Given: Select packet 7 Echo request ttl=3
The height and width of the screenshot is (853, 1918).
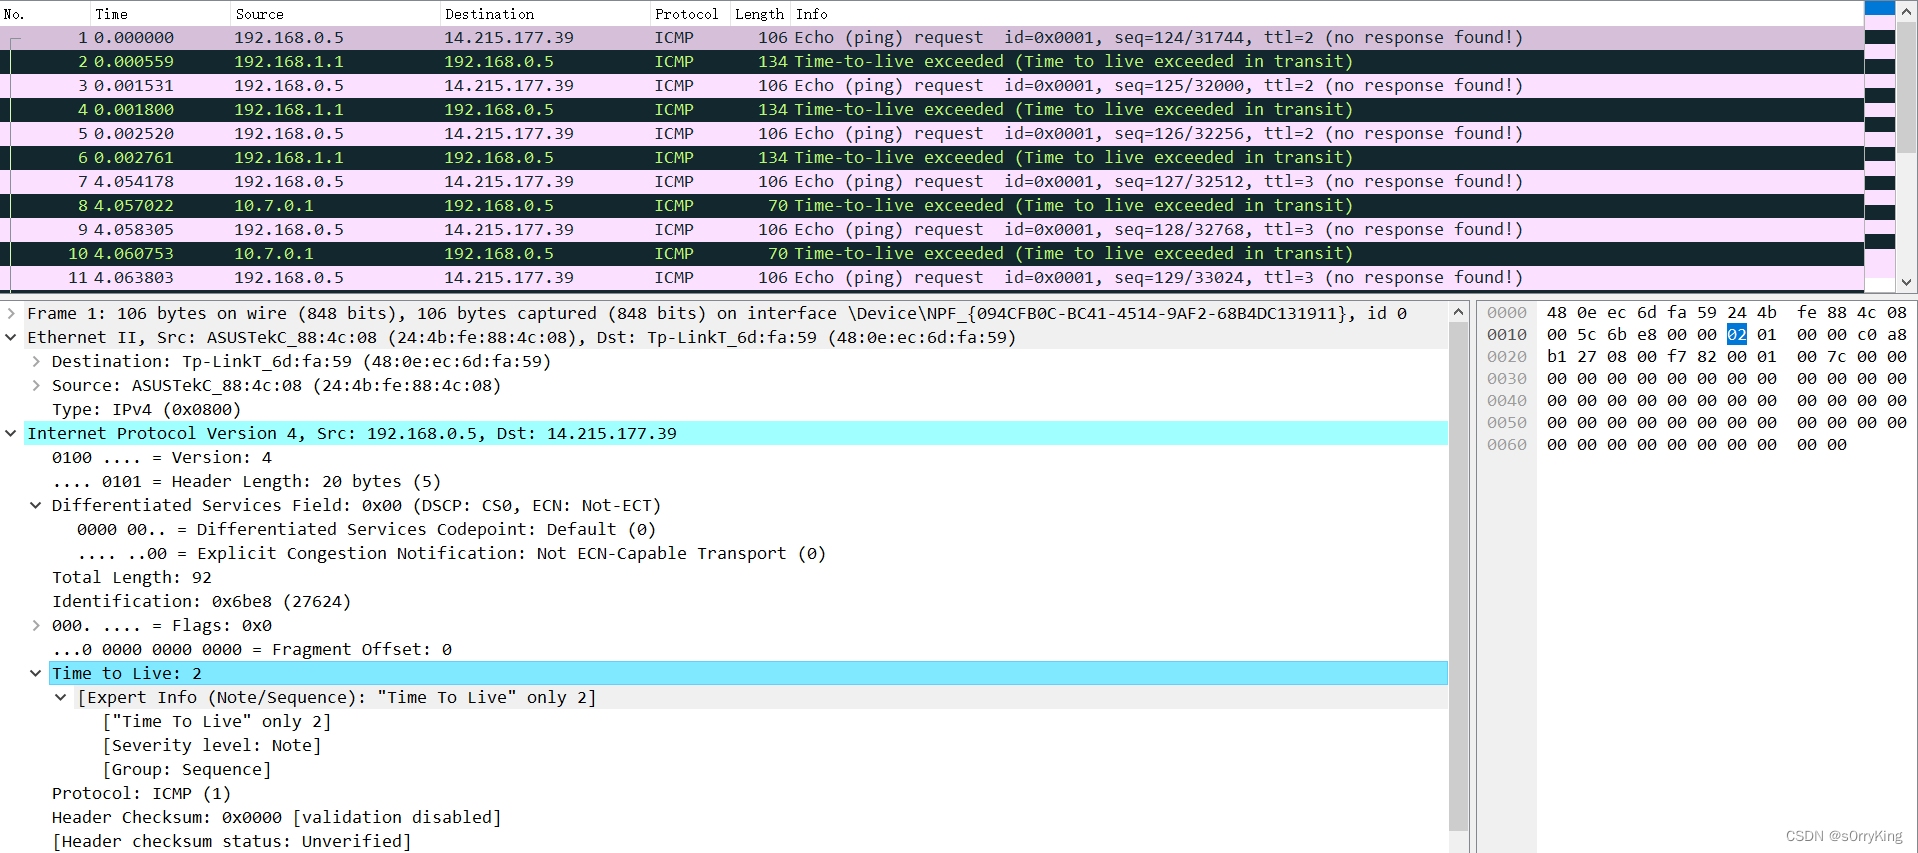Looking at the screenshot, I should [932, 181].
